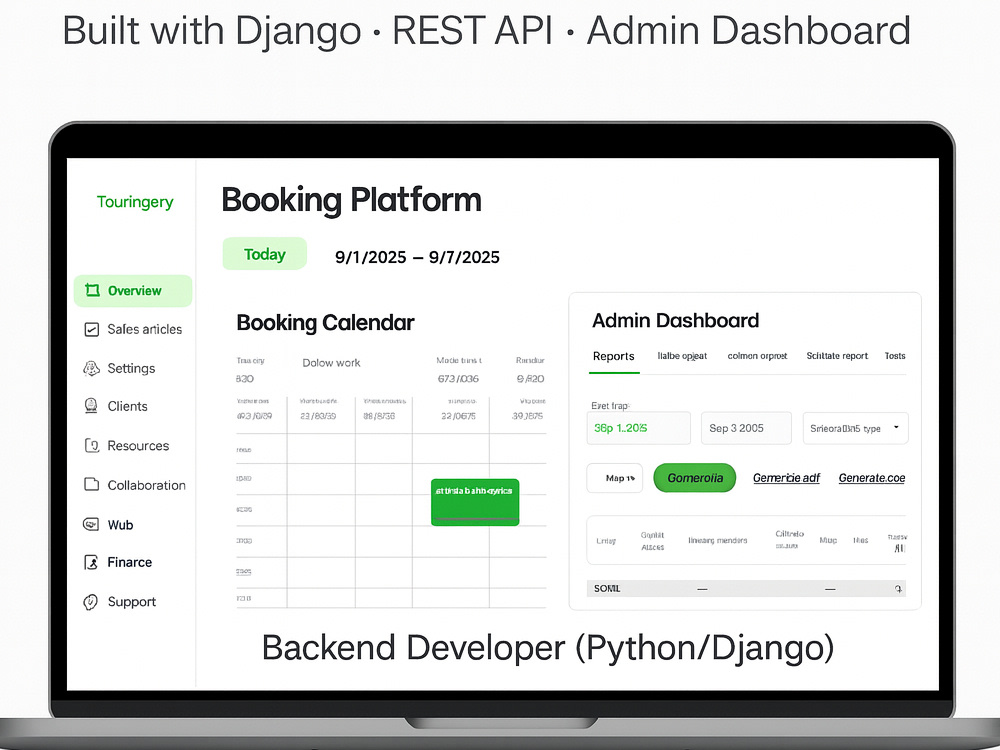The width and height of the screenshot is (1000, 750).
Task: Click the 39,1875 calendar date cell
Action: pos(527,416)
